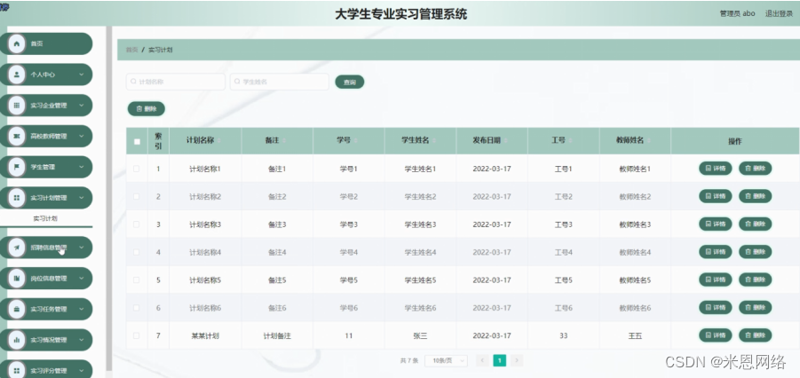
Task: Check the row checkbox for 计划名称2
Action: [x=136, y=196]
